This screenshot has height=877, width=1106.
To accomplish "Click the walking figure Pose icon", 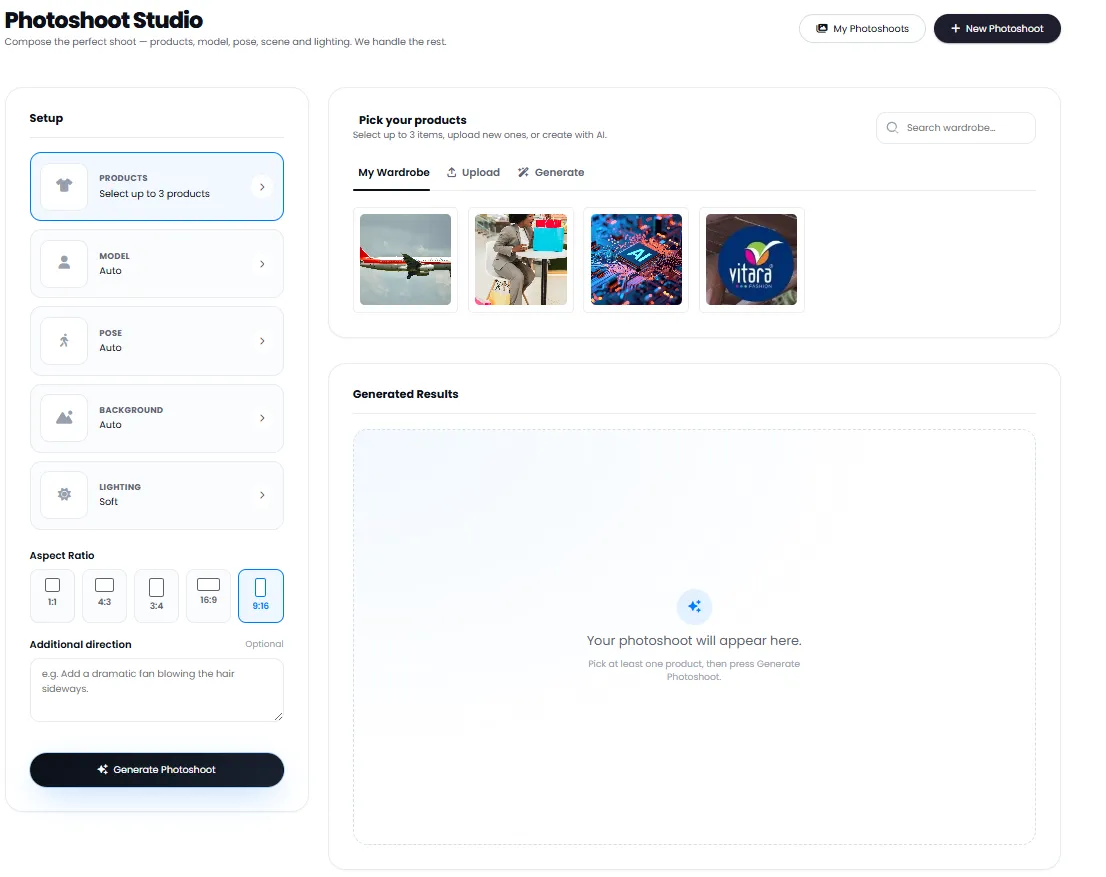I will (x=64, y=340).
